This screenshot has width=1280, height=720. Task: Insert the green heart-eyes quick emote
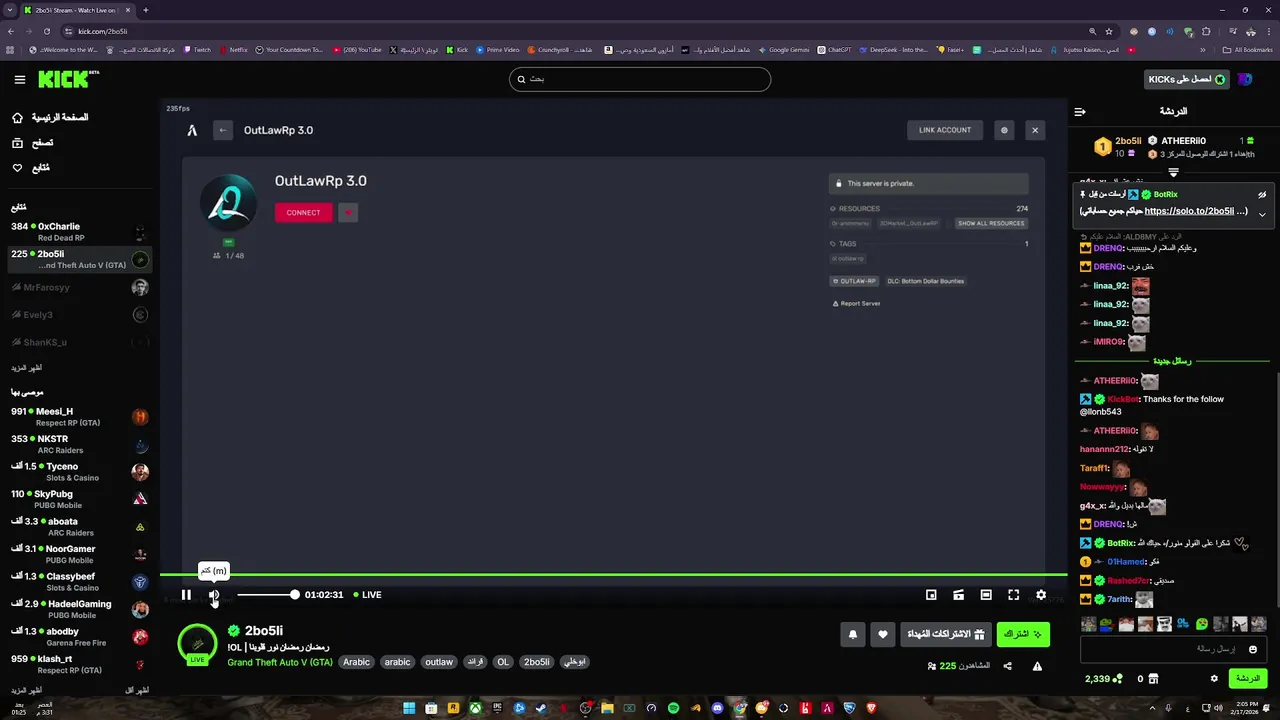1202,624
